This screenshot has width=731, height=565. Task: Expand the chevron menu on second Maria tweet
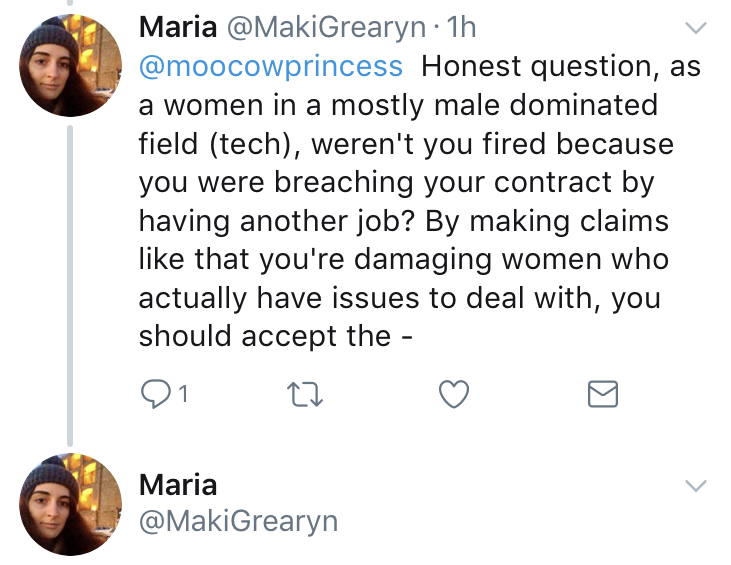click(692, 485)
